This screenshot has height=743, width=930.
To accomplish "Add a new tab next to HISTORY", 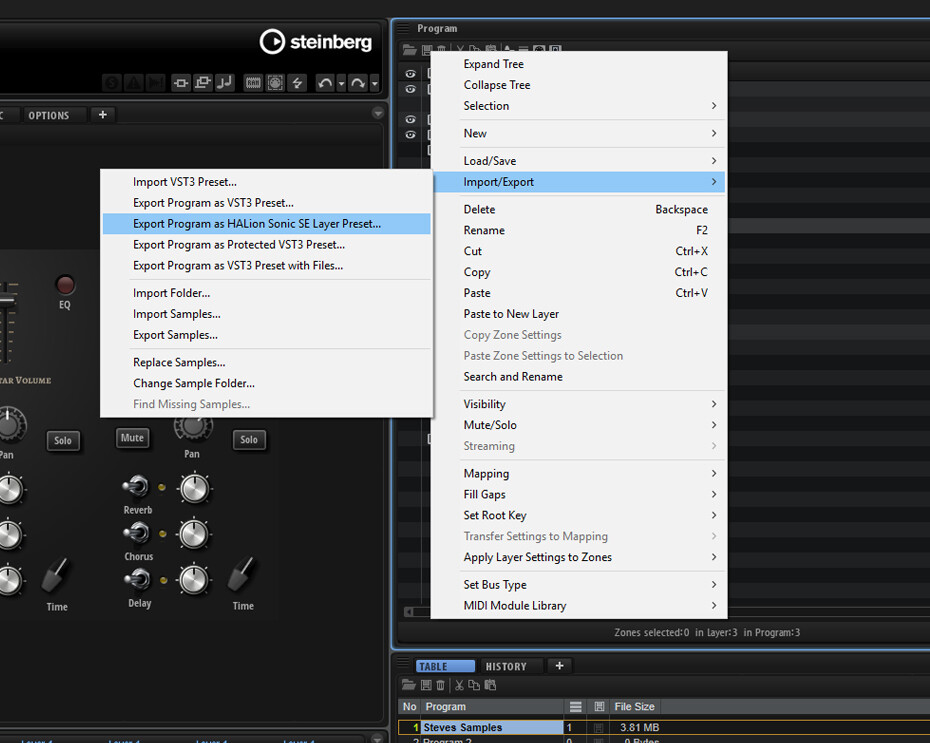I will click(x=559, y=666).
